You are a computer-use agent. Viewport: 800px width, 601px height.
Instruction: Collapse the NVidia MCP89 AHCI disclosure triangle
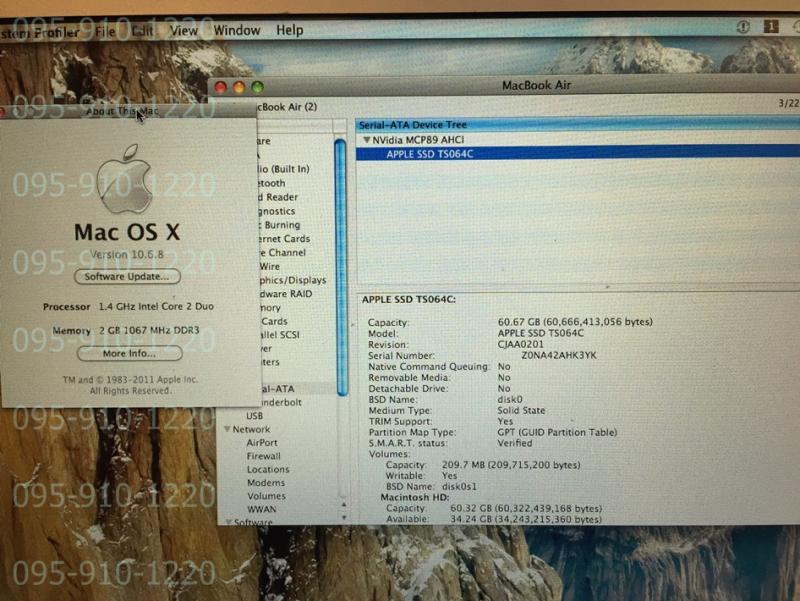(366, 139)
